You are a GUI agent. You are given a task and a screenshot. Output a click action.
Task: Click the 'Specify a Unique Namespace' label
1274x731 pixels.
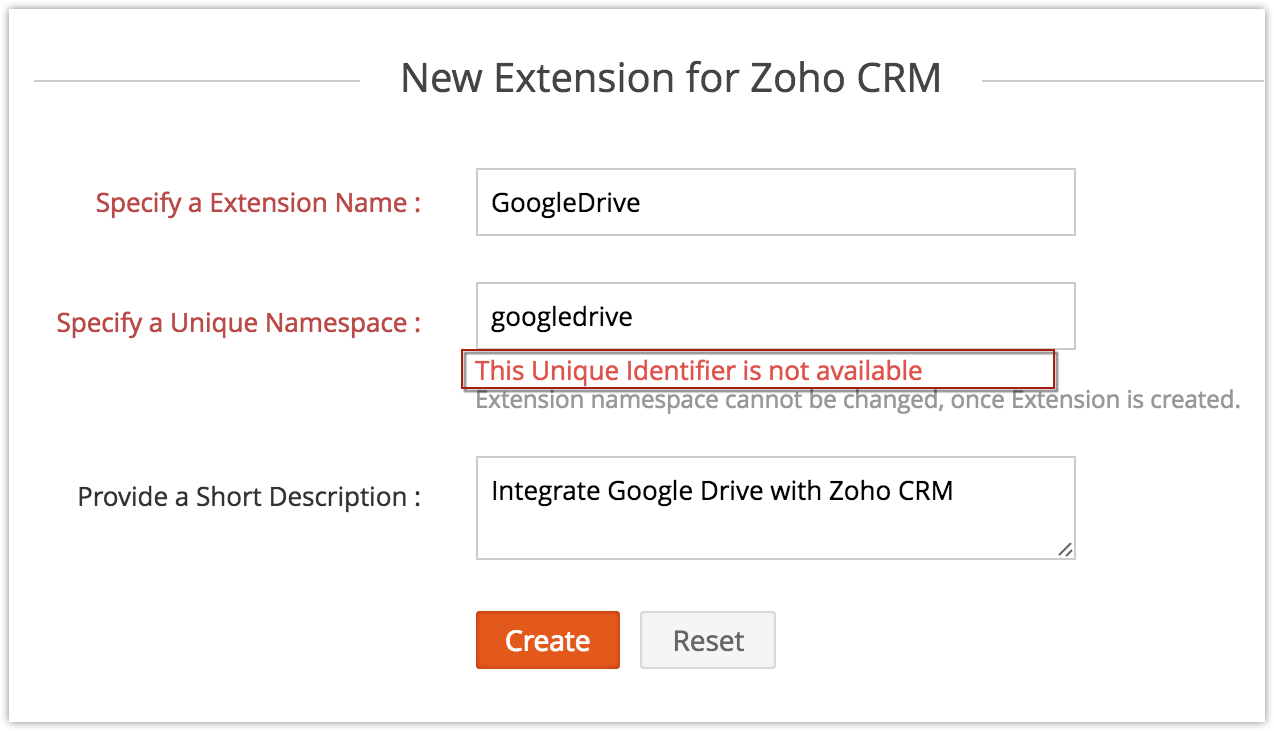click(x=239, y=323)
